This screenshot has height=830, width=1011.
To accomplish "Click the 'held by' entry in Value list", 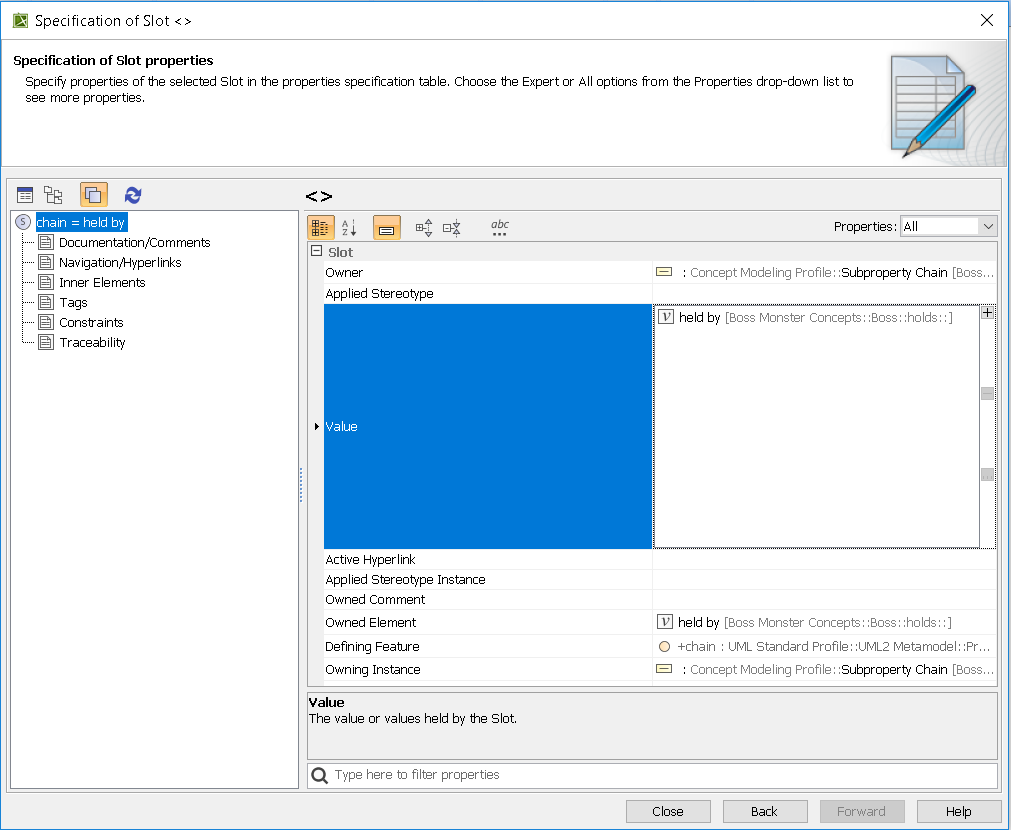I will 816,317.
